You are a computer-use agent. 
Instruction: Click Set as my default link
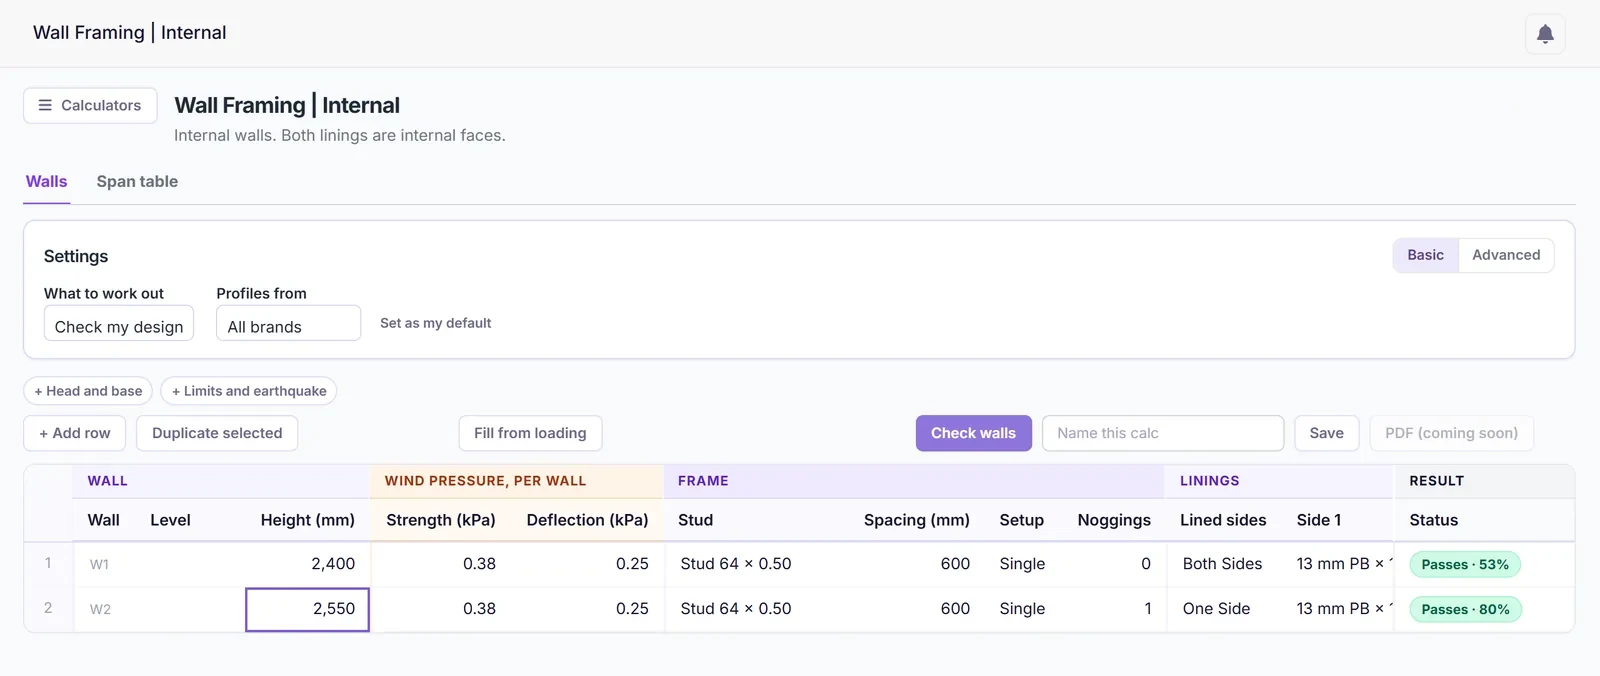[x=435, y=323]
